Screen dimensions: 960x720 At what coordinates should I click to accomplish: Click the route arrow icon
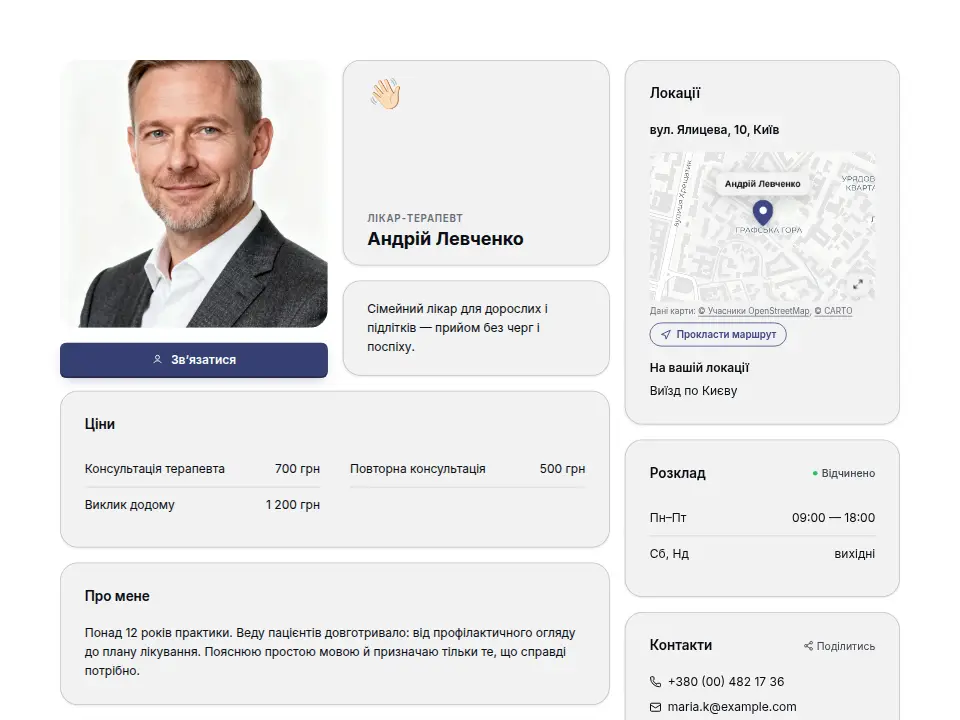pyautogui.click(x=666, y=334)
